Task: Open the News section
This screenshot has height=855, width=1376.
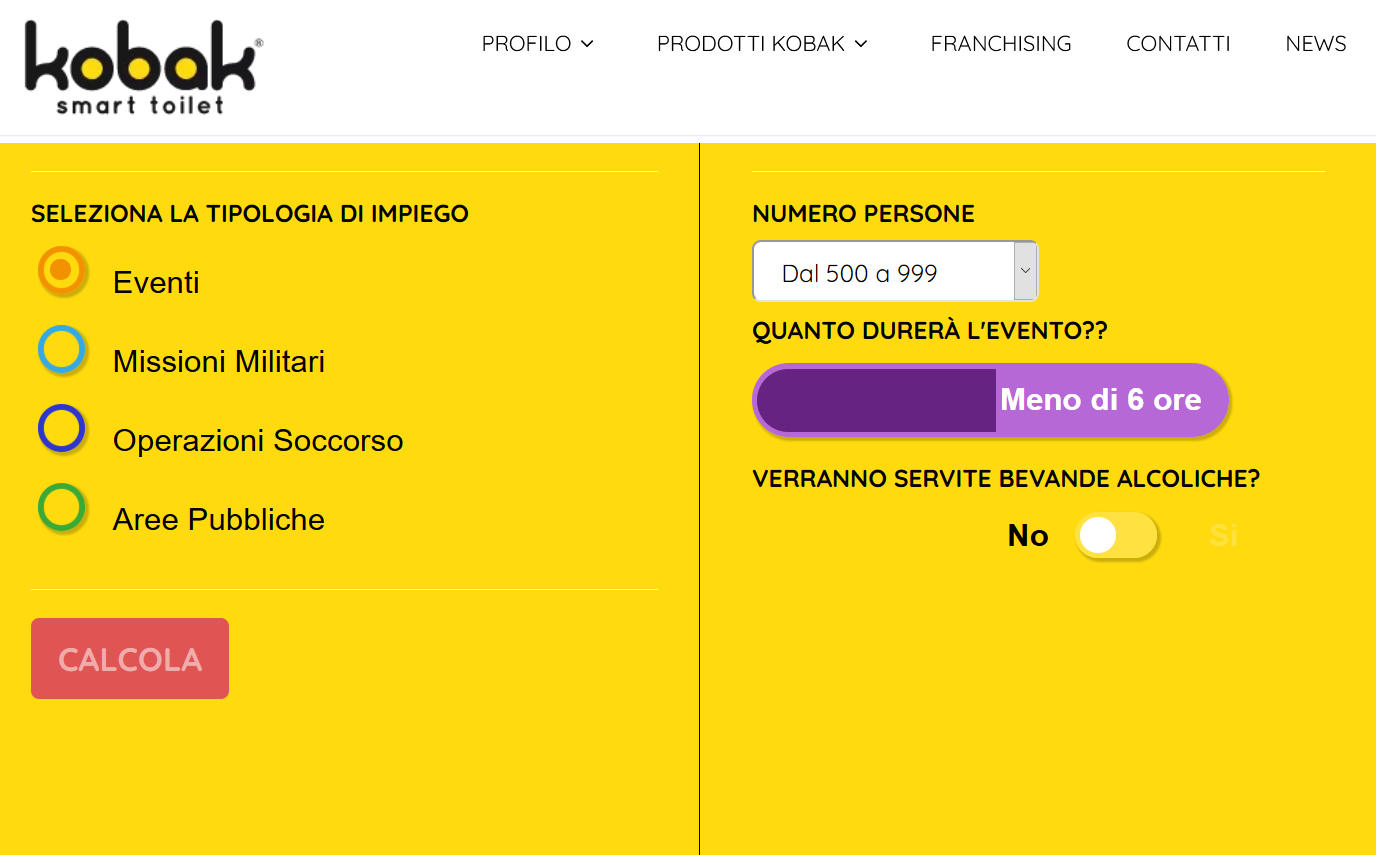Action: (1316, 44)
